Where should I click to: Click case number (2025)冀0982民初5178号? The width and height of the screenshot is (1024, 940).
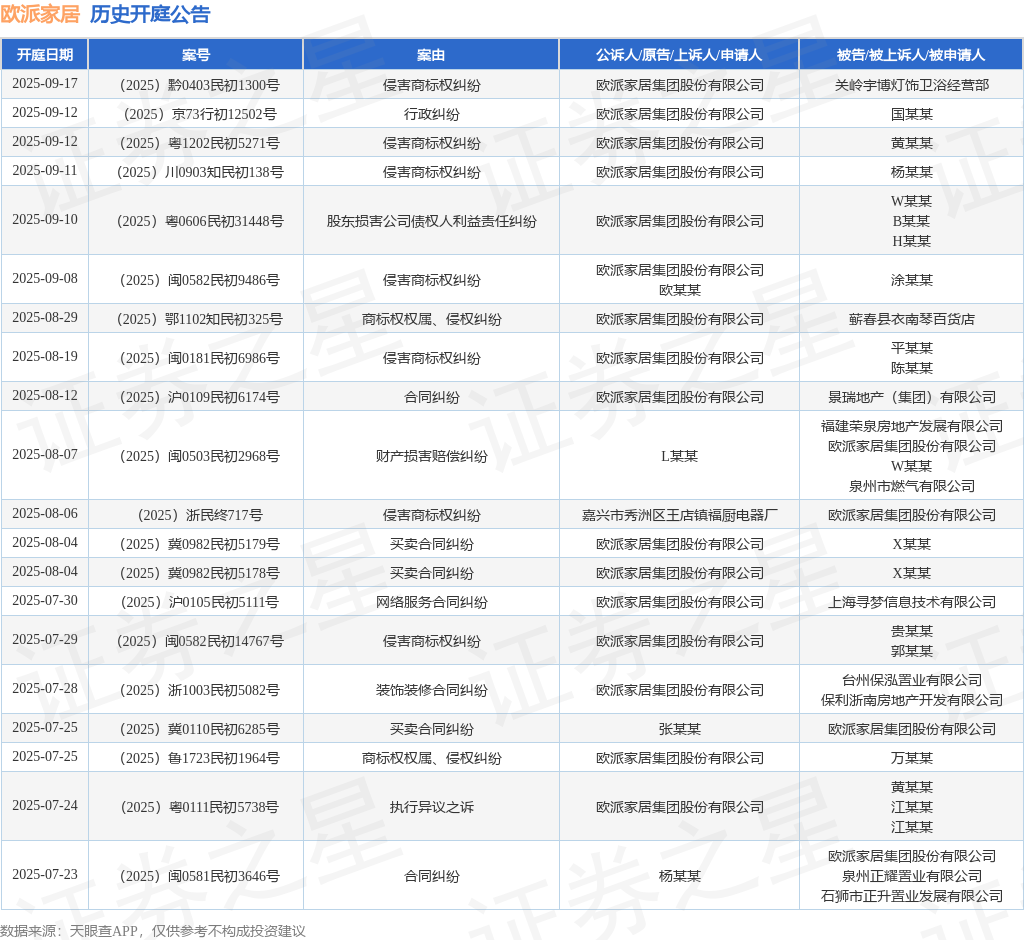click(196, 573)
